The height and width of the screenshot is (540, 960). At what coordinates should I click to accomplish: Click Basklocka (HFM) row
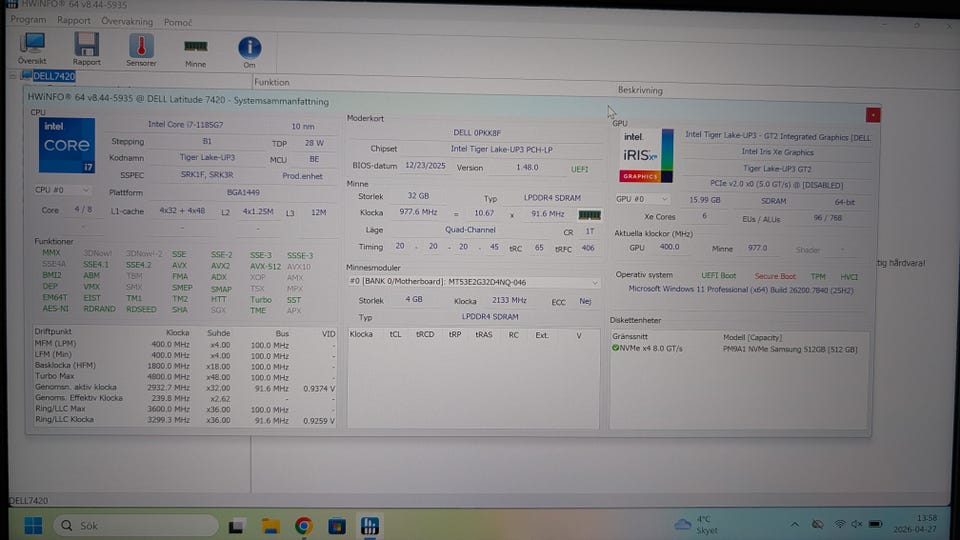(x=185, y=366)
